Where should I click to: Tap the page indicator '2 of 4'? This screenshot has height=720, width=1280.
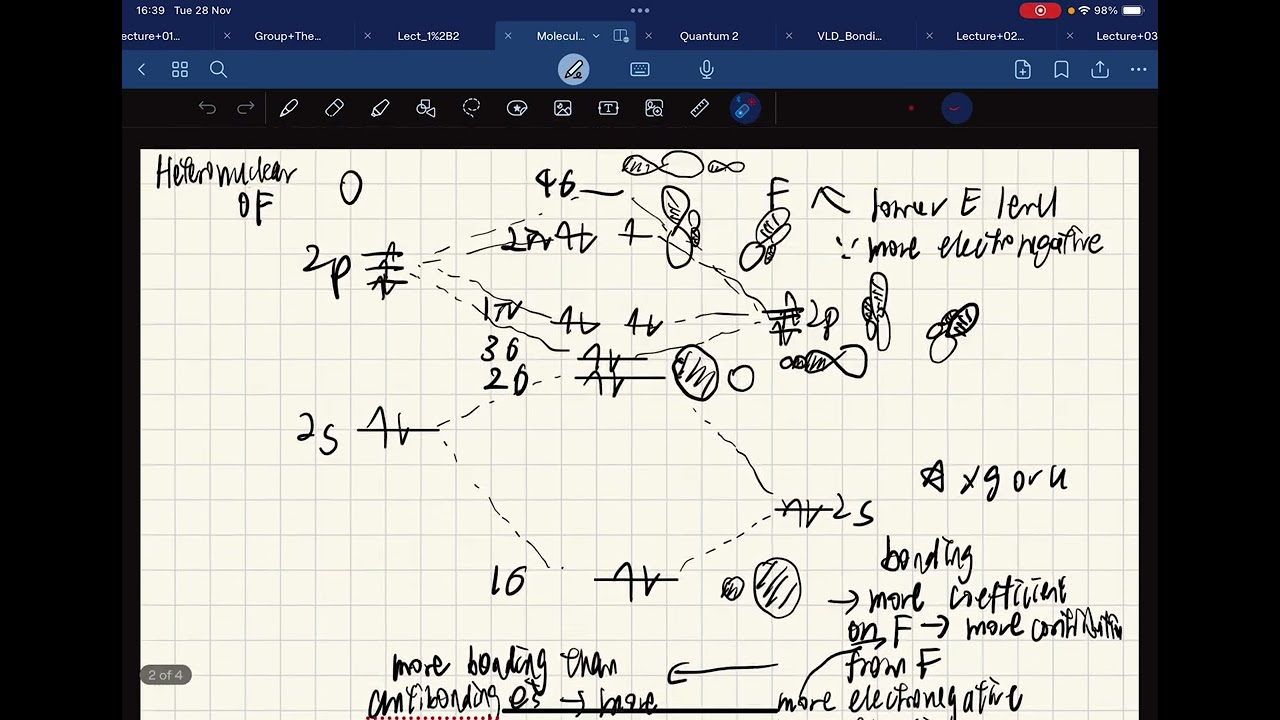click(166, 675)
